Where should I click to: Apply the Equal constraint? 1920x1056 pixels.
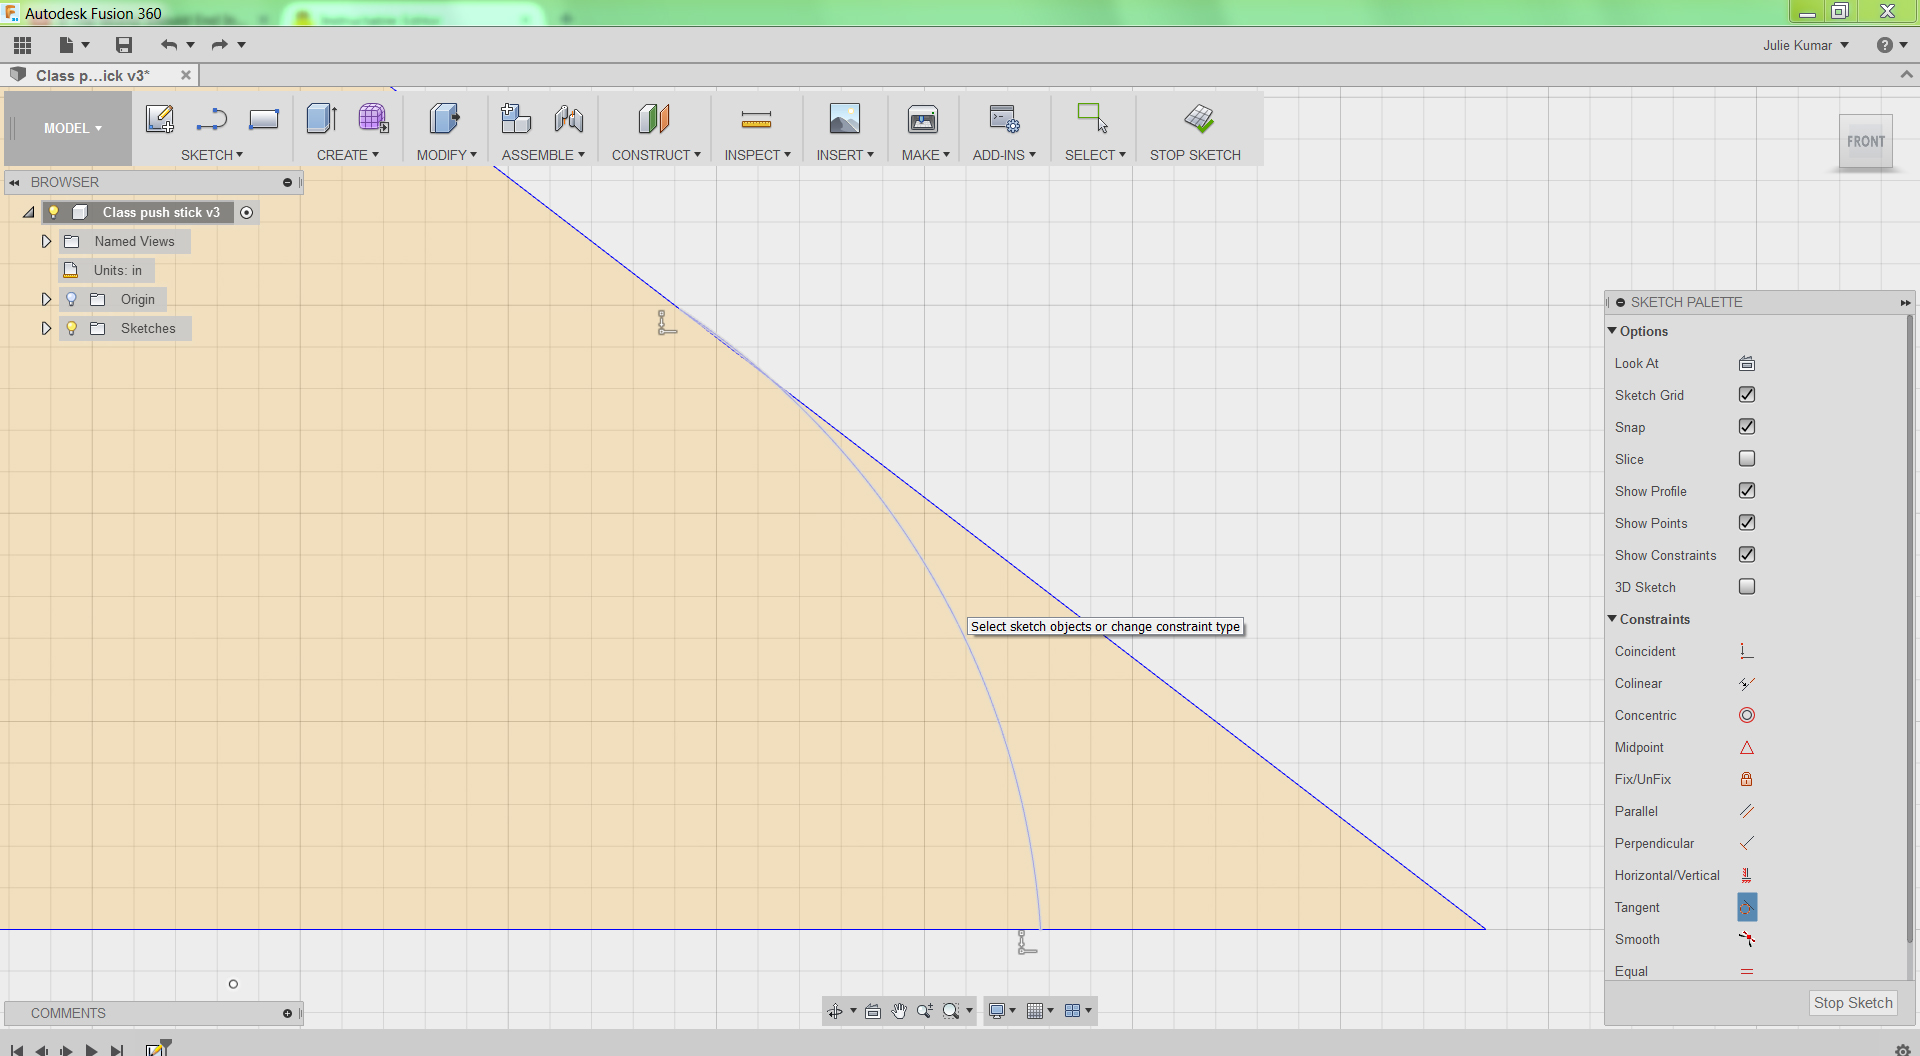[1747, 971]
